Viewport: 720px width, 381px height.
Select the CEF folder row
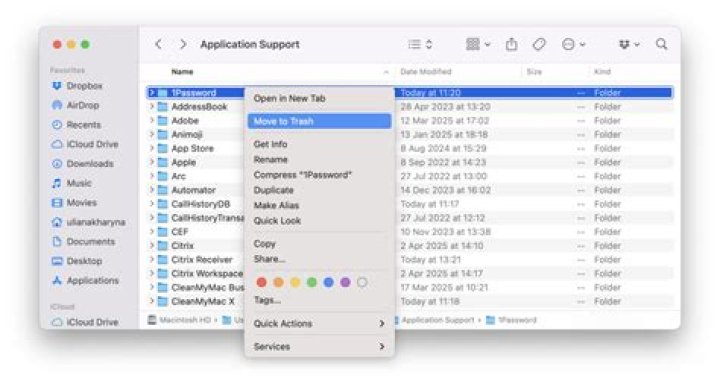coord(410,232)
